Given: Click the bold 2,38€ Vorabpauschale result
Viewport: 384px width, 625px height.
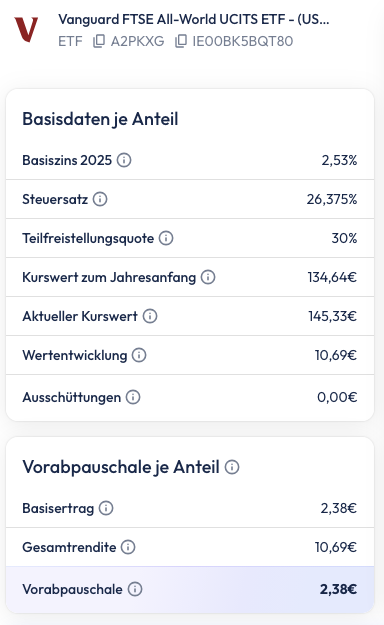Looking at the screenshot, I should (338, 589).
